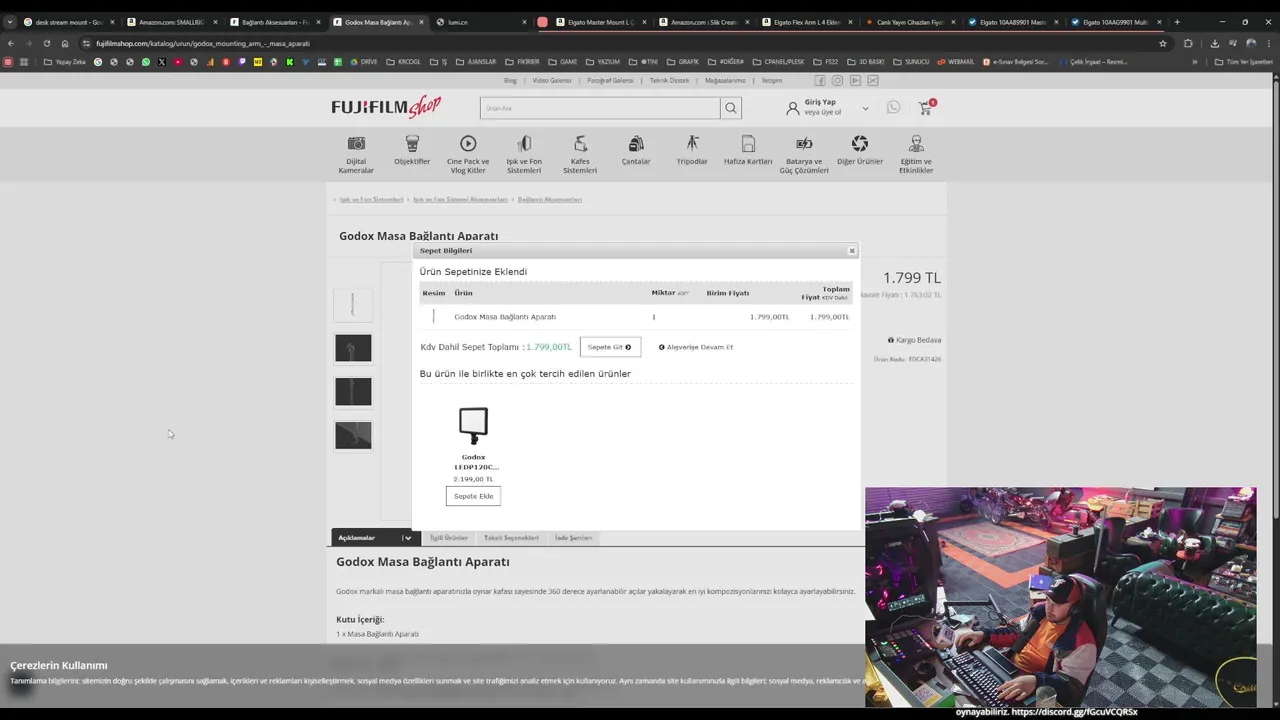Viewport: 1280px width, 720px height.
Task: Close the Sepet Bilgileri popup
Action: 852,251
